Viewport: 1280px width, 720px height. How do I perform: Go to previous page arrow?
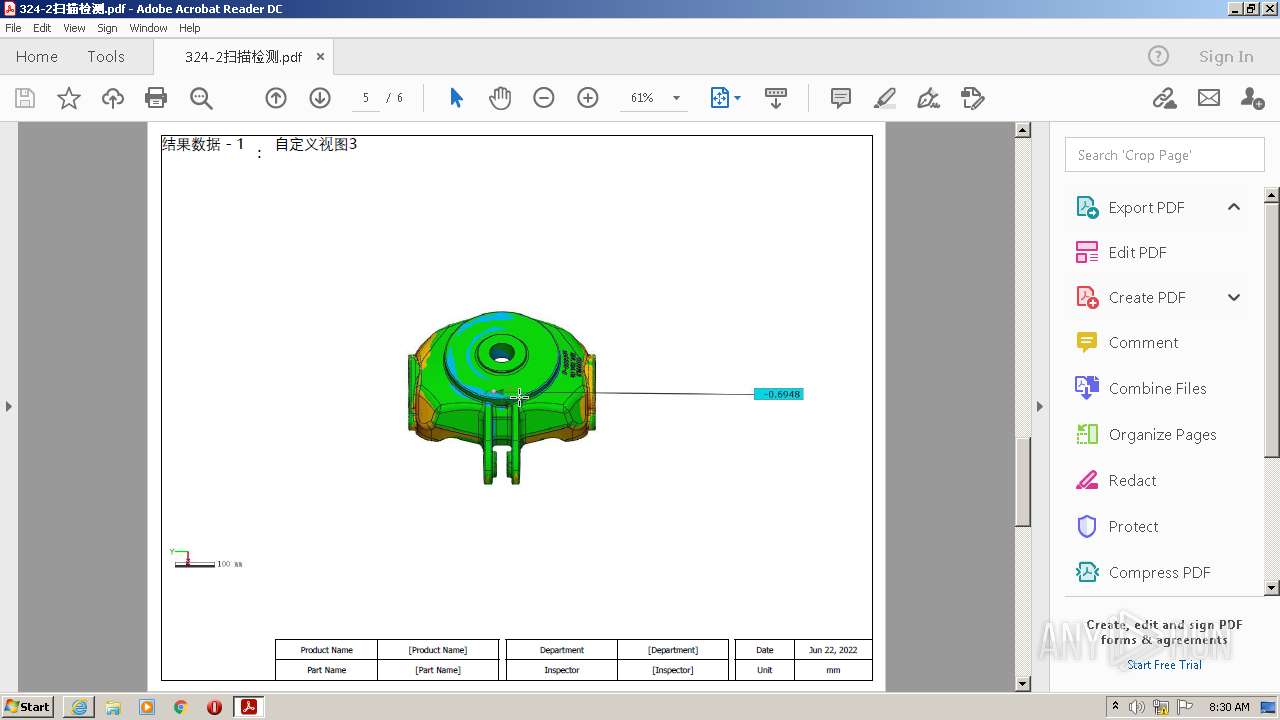tap(276, 98)
